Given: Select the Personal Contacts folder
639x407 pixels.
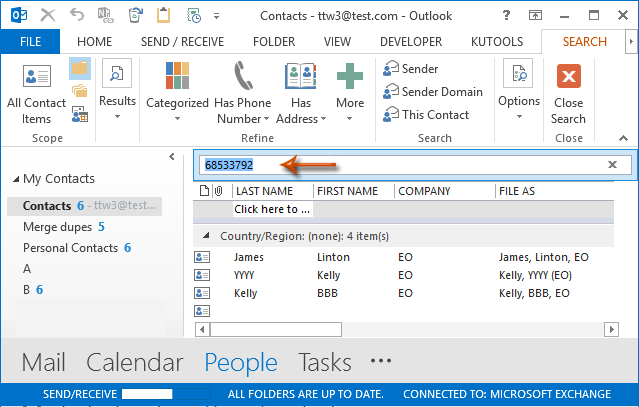Looking at the screenshot, I should coord(70,248).
